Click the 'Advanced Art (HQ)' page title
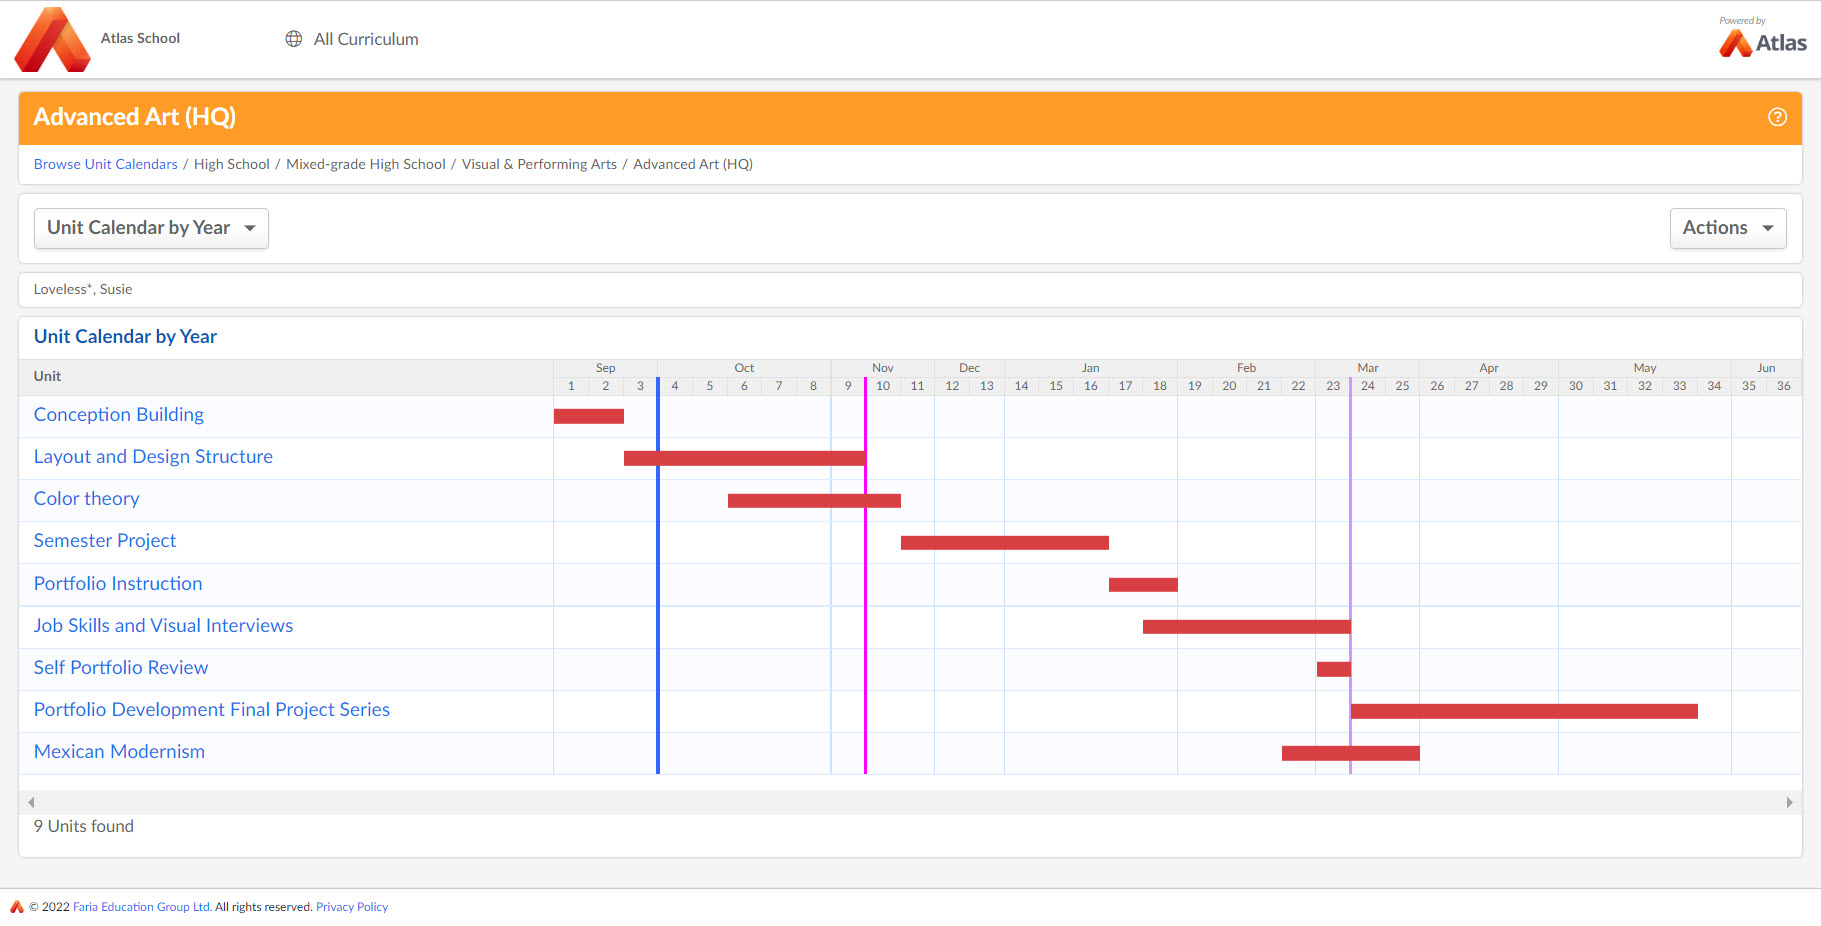This screenshot has height=926, width=1821. tap(135, 117)
